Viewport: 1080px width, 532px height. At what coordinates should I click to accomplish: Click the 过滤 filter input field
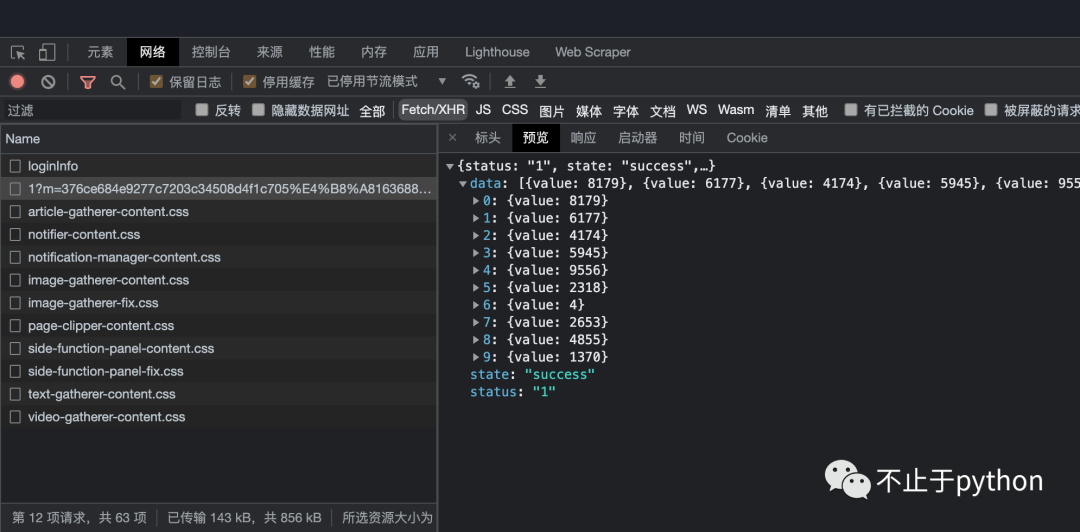(90, 111)
